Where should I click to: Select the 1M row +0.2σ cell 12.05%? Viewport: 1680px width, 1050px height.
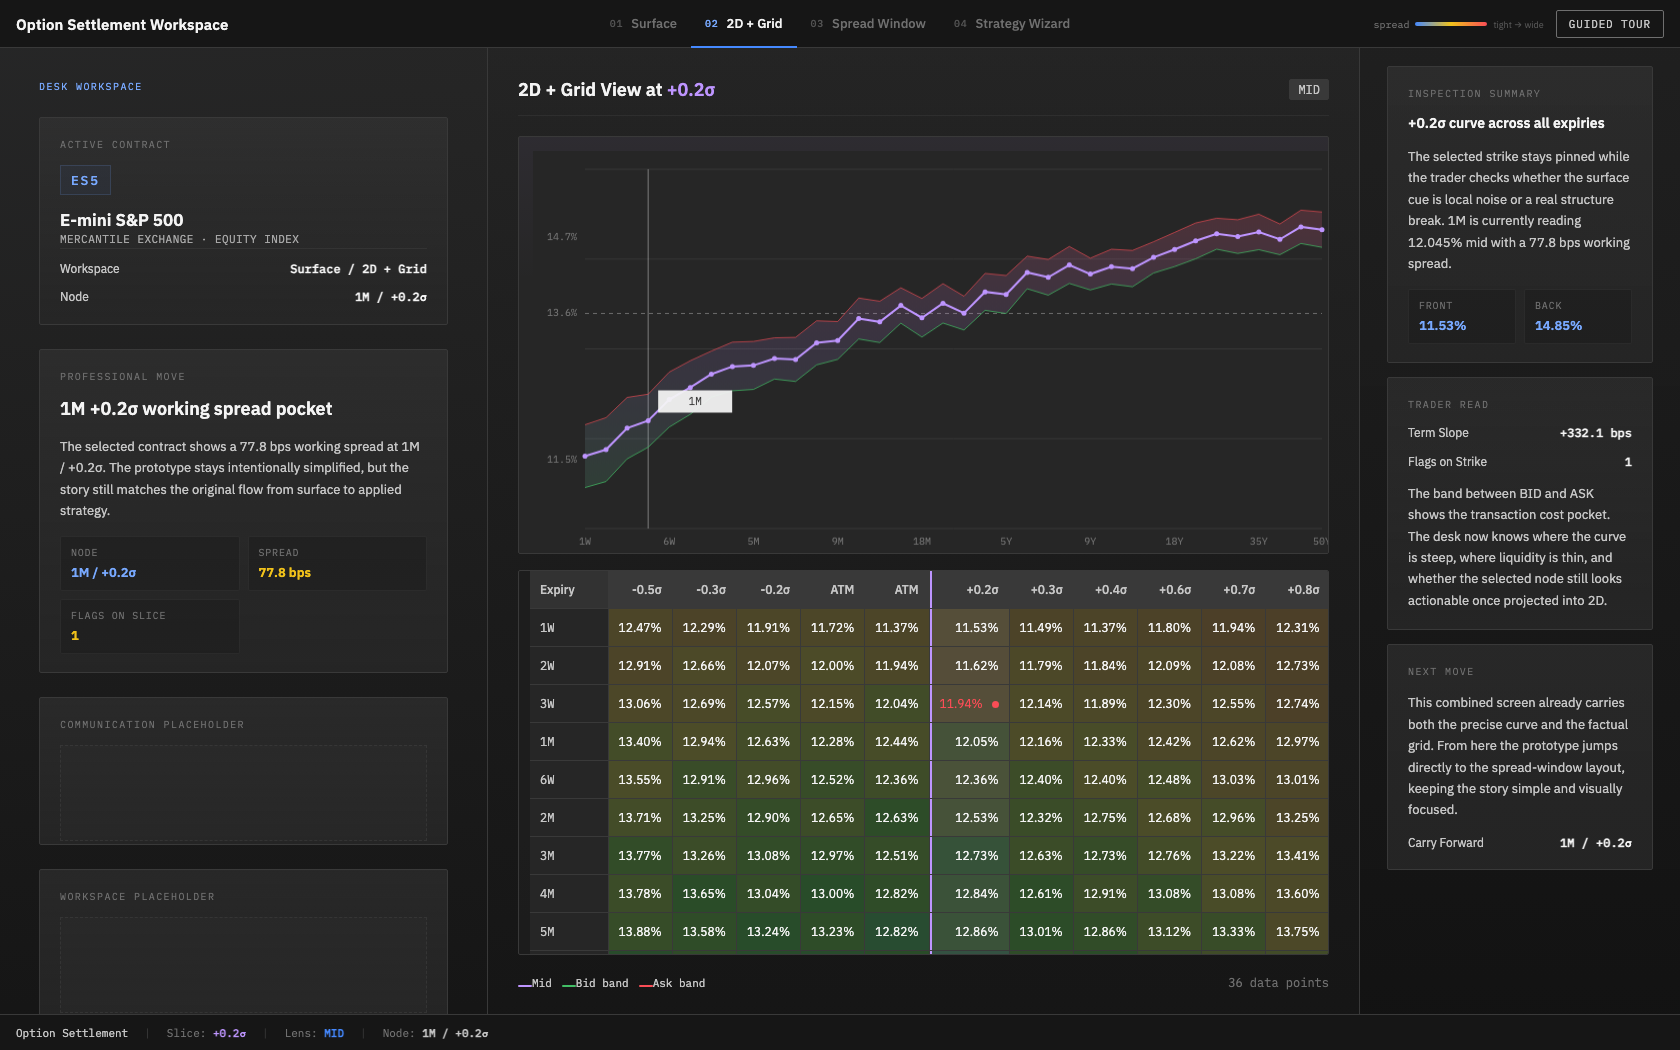[970, 742]
